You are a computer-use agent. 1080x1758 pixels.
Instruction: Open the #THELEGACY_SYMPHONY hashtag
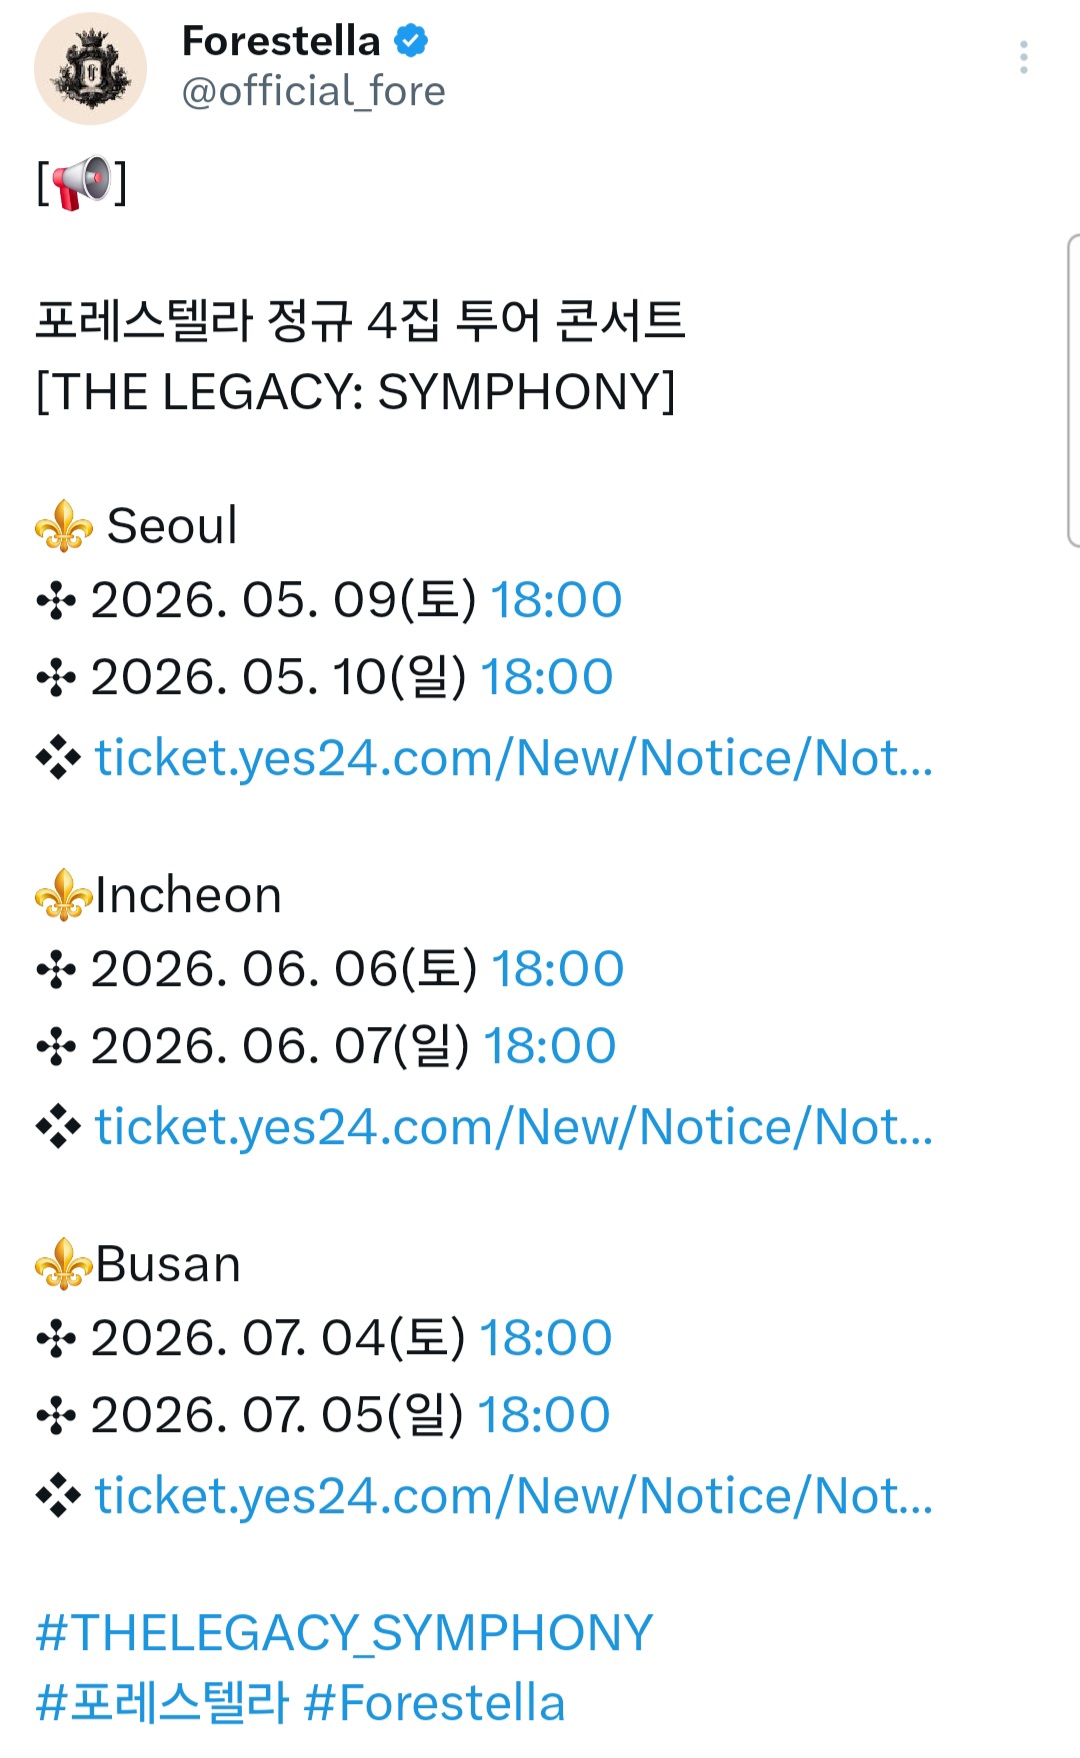coord(344,1633)
